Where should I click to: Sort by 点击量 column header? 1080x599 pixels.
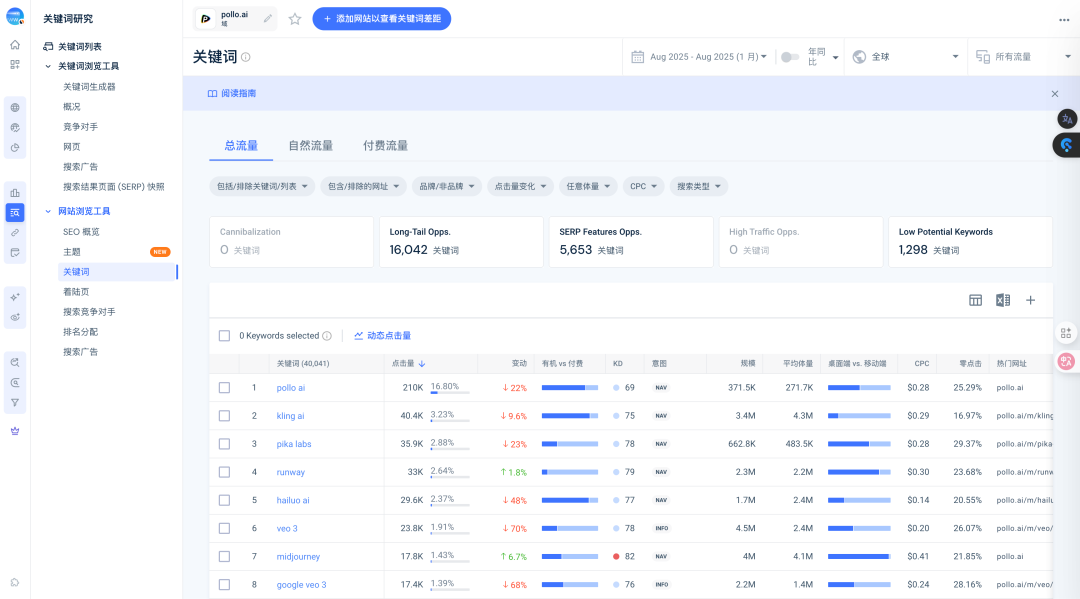(408, 364)
